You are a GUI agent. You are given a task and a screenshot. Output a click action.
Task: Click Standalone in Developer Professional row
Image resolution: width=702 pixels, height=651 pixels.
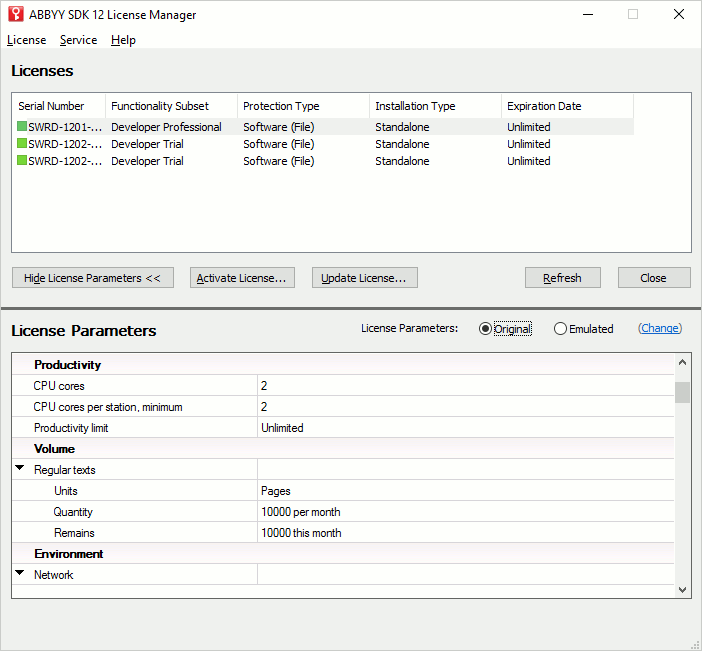[402, 127]
